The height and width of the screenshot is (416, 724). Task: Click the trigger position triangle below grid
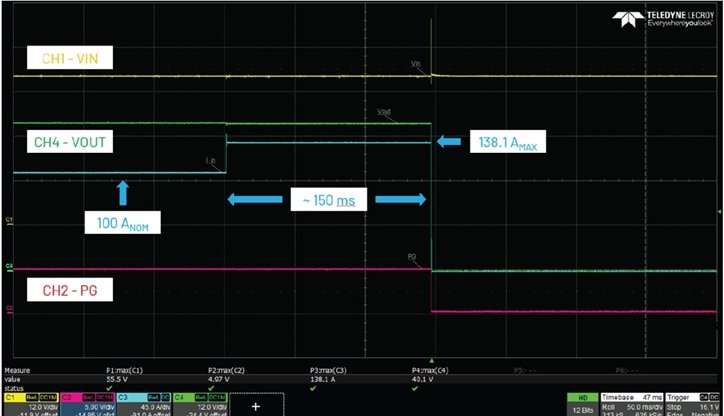tap(432, 360)
